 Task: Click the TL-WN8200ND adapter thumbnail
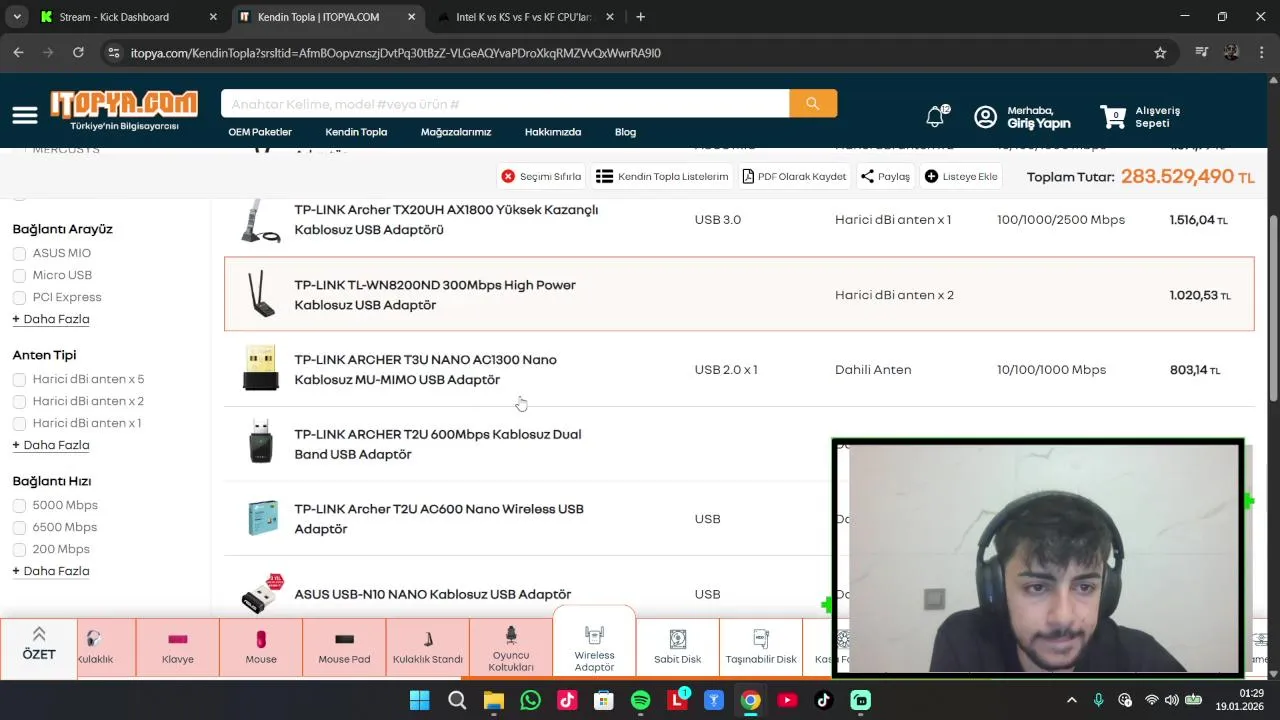pos(261,294)
